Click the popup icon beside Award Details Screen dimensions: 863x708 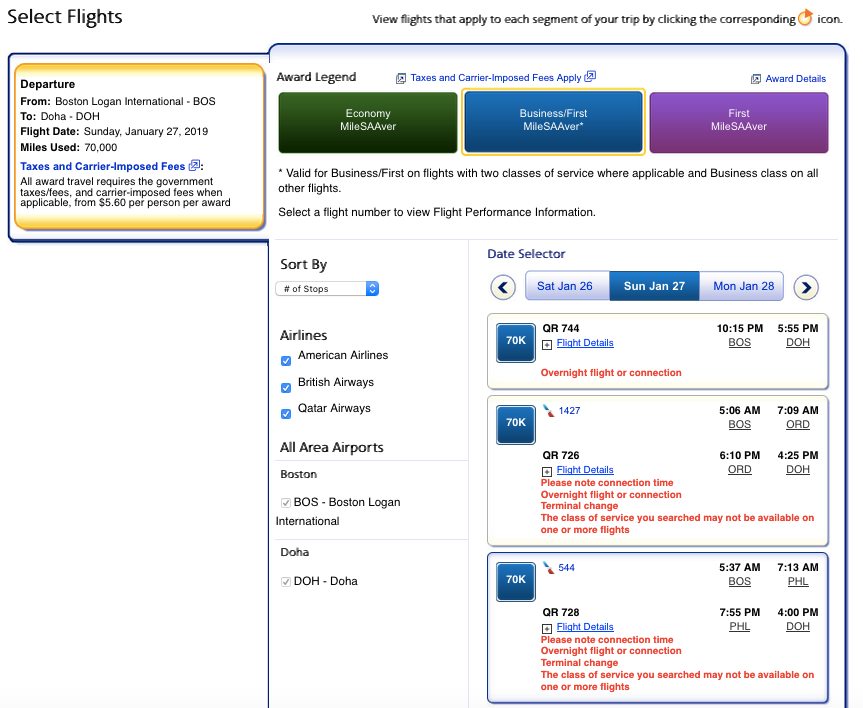(x=756, y=79)
